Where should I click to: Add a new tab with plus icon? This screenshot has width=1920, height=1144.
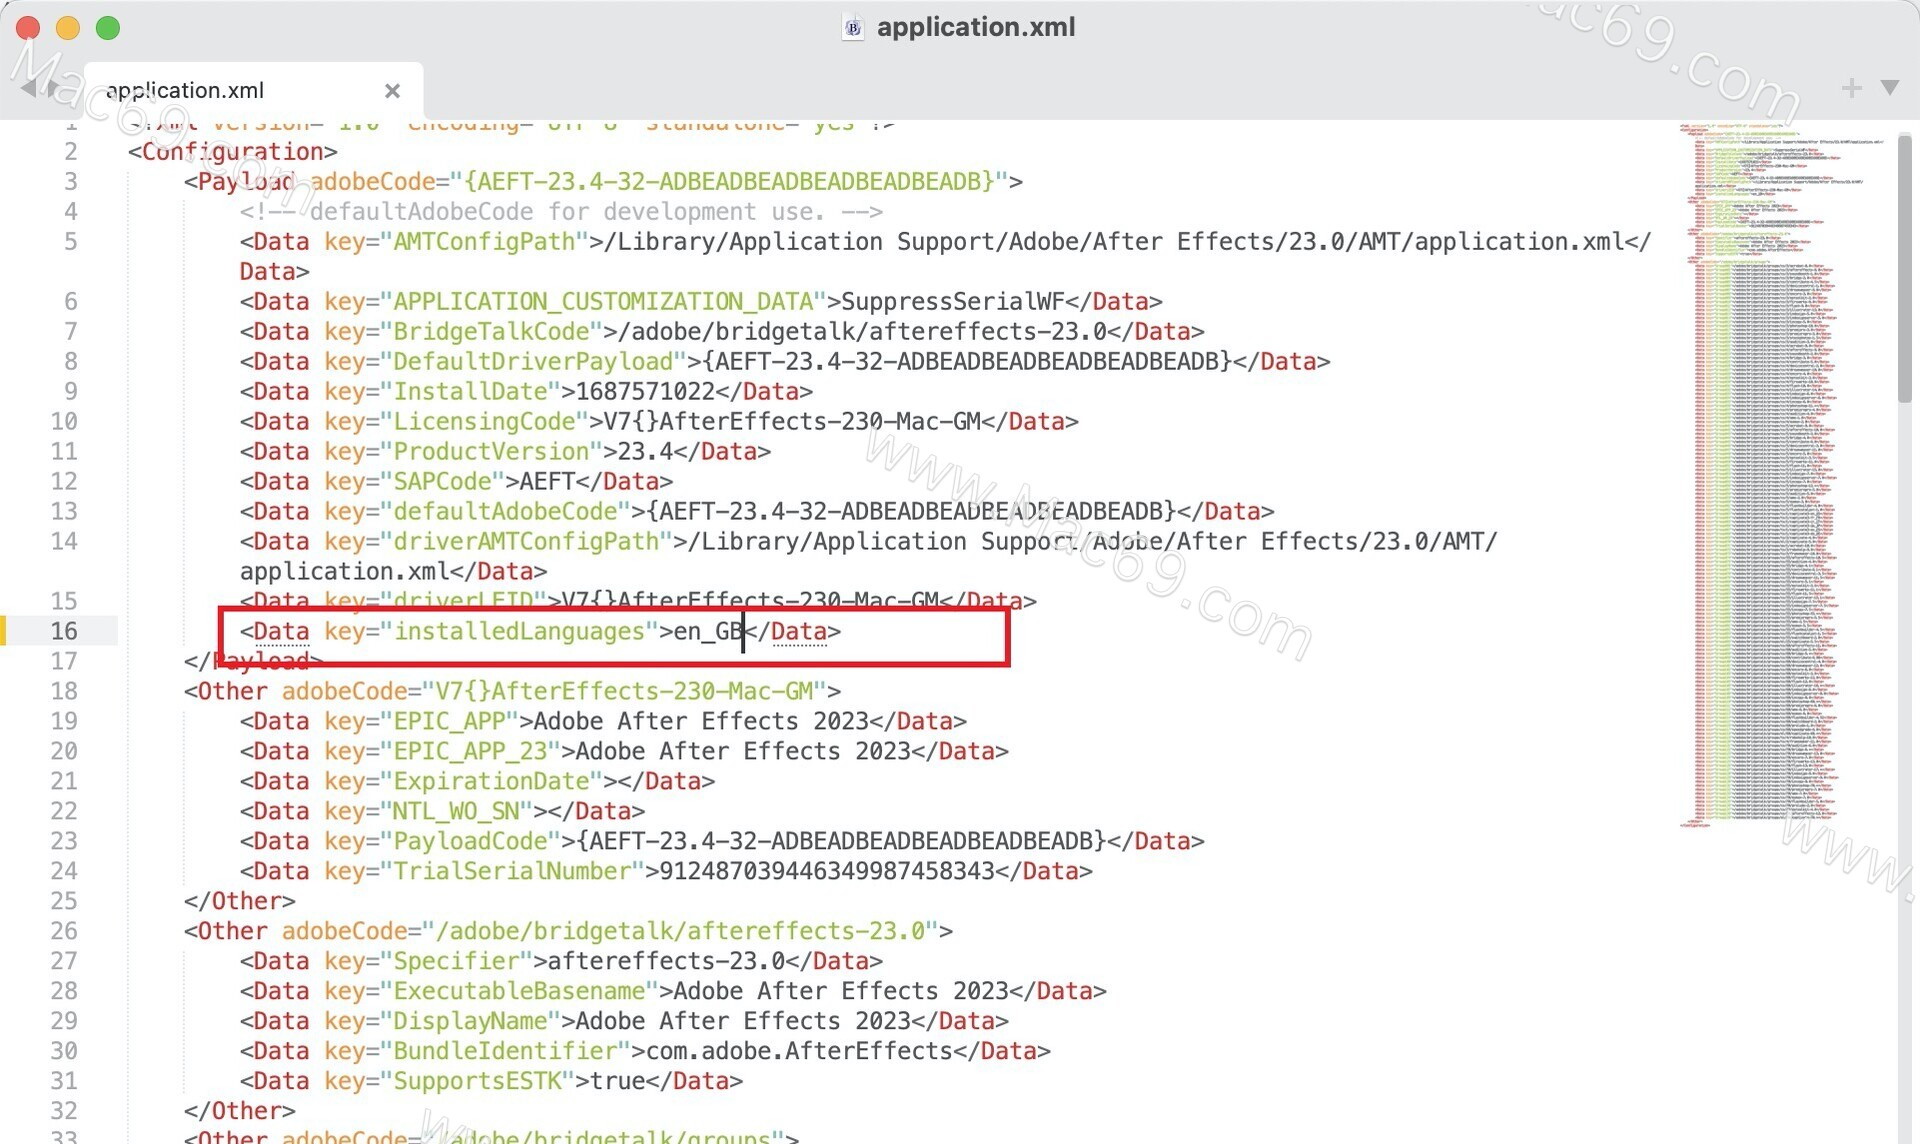1851,88
